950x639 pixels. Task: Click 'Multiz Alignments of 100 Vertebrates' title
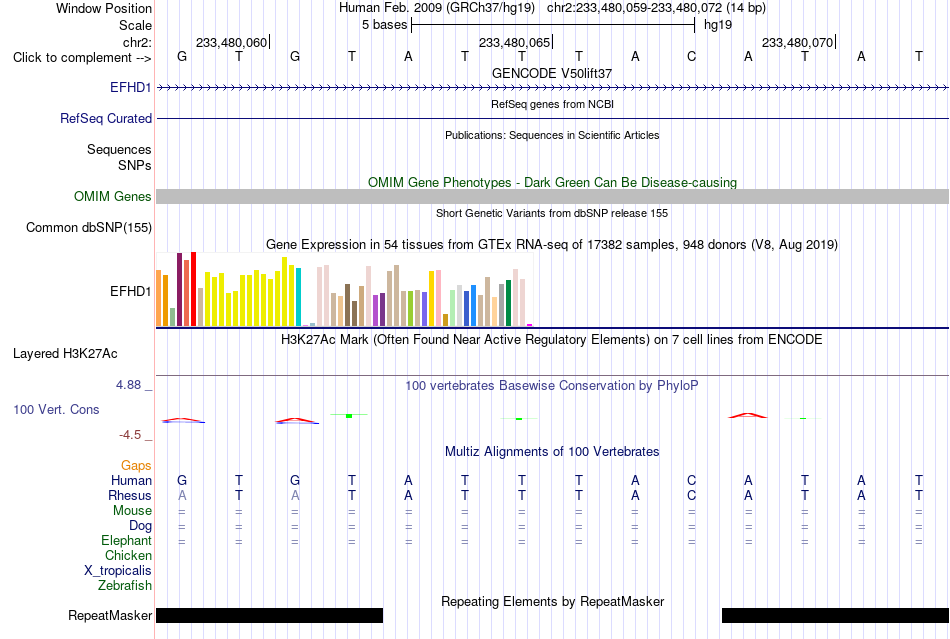click(x=552, y=452)
